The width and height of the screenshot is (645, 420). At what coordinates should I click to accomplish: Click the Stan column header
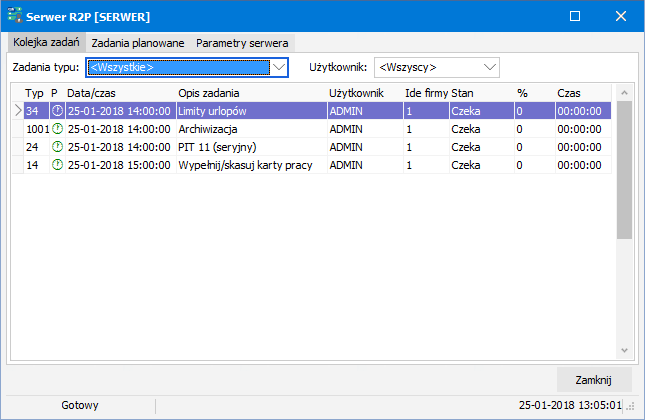click(462, 93)
